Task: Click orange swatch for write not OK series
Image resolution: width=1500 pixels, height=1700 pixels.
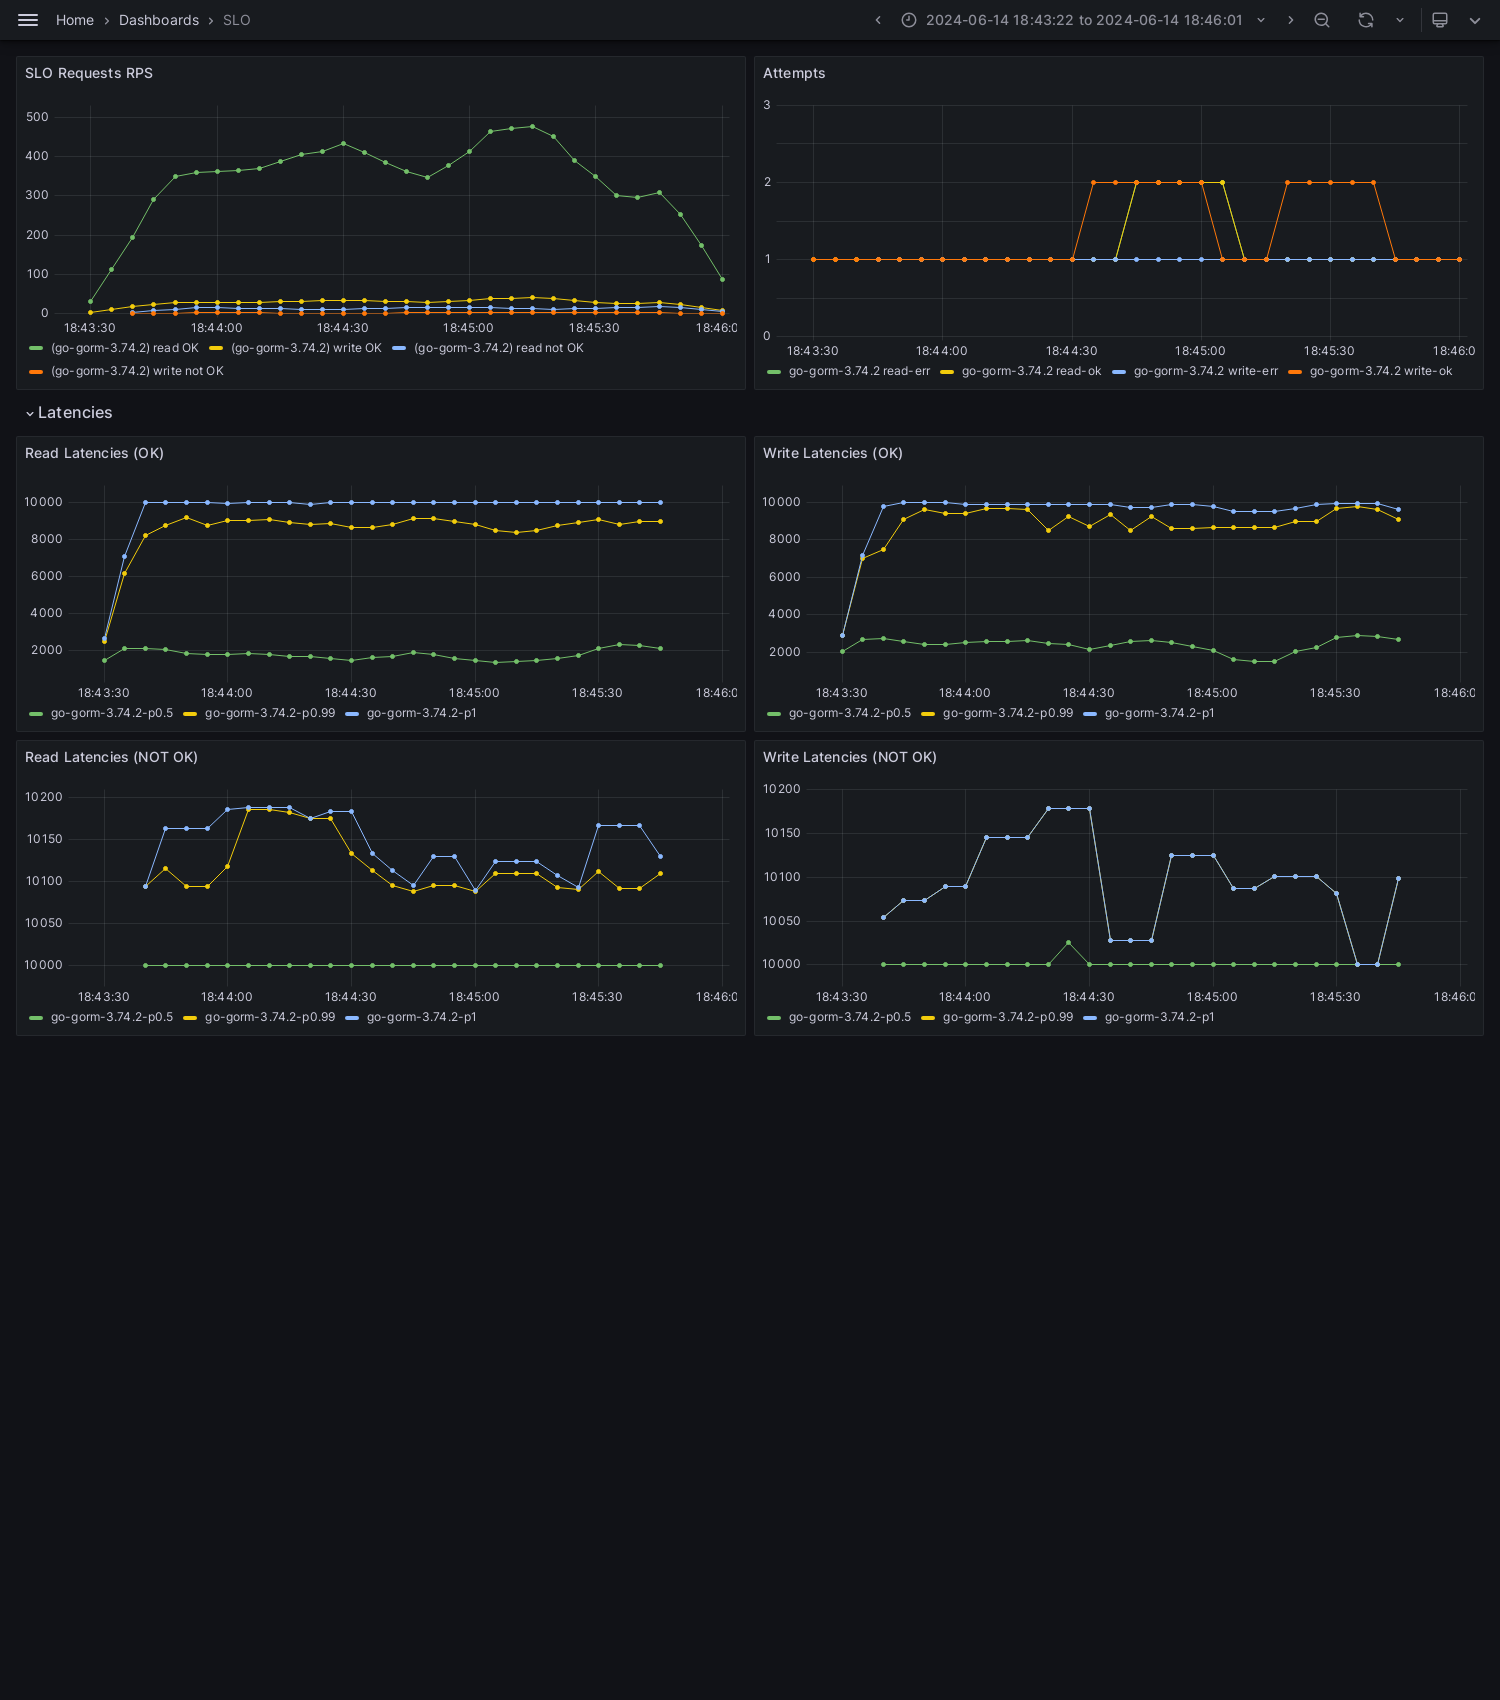Action: click(36, 371)
